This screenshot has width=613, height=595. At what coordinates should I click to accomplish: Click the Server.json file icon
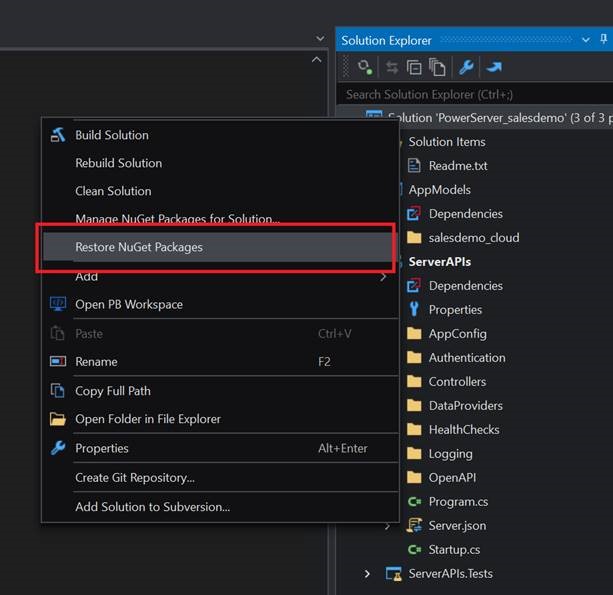pos(414,525)
